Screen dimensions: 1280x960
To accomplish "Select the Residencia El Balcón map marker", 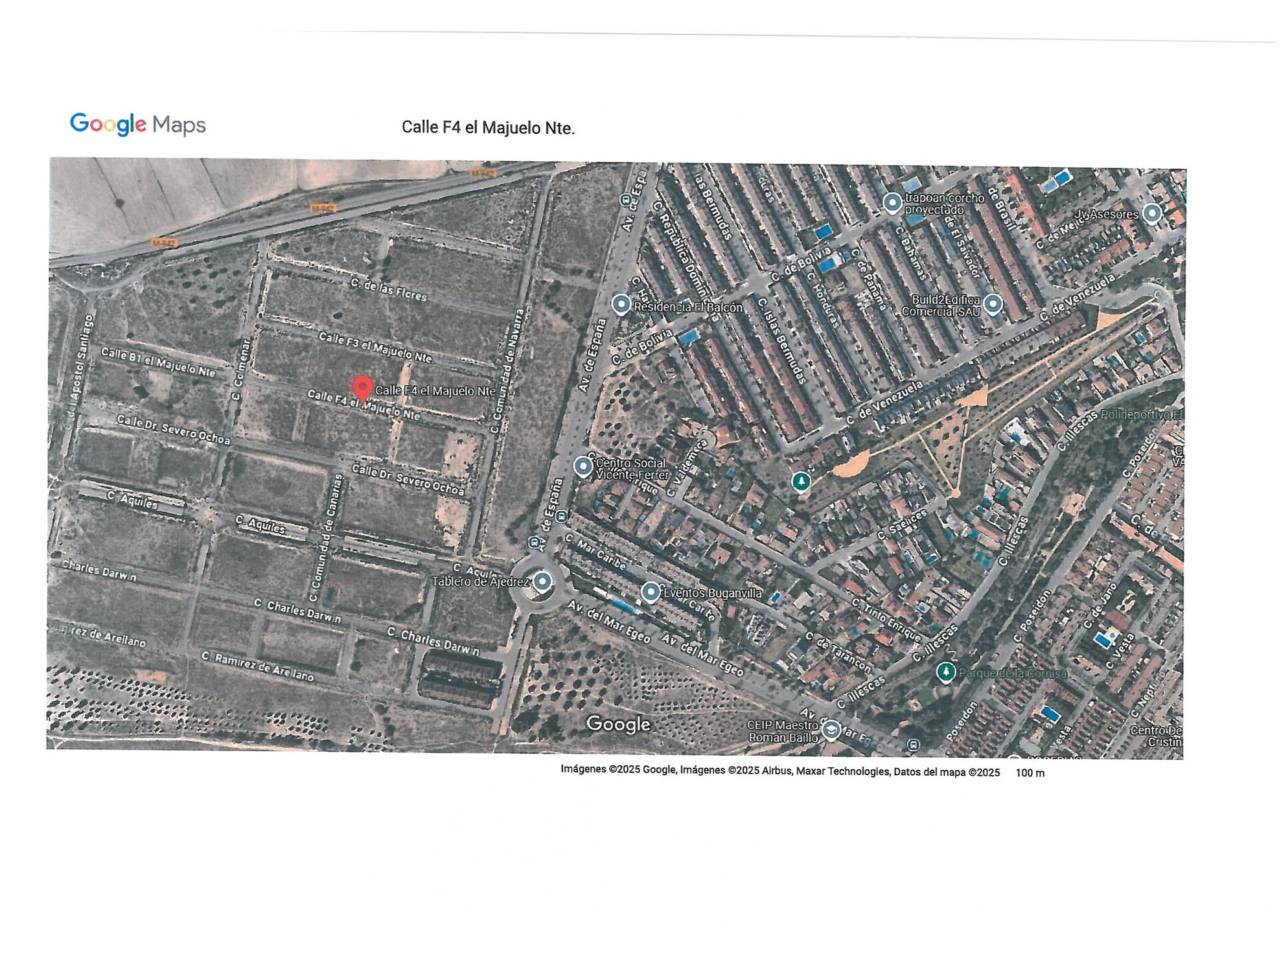I will pos(621,304).
